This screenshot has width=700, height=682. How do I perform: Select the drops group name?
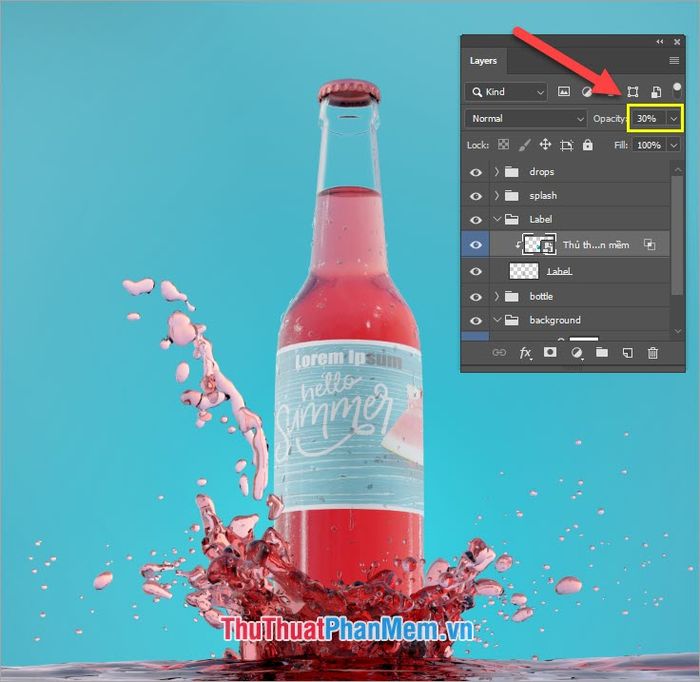tap(542, 172)
